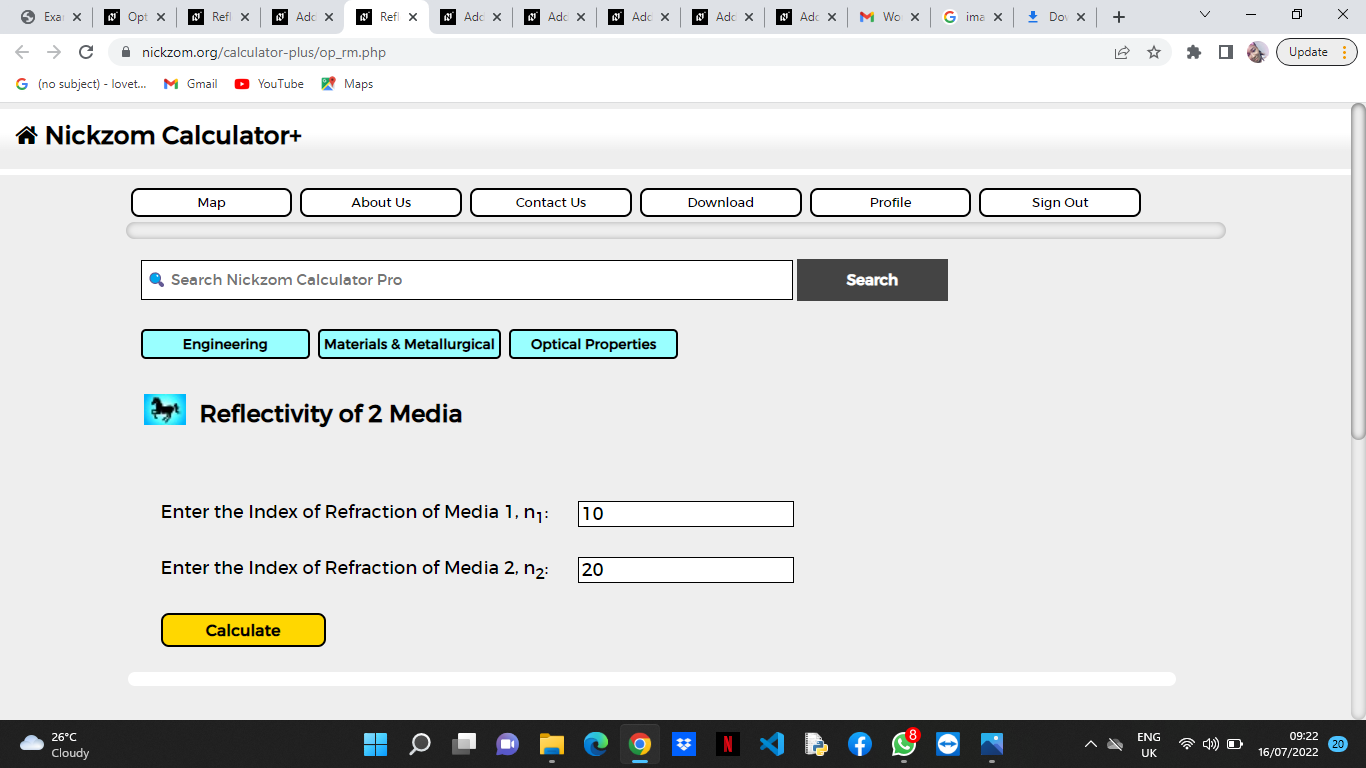The height and width of the screenshot is (768, 1366).
Task: Open the browser side panel icon
Action: (x=1225, y=52)
